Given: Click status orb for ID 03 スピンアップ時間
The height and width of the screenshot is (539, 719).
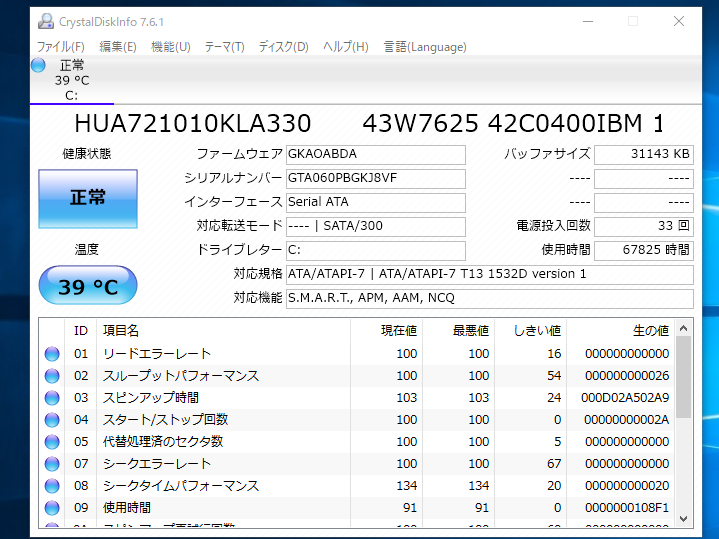Looking at the screenshot, I should [x=52, y=398].
